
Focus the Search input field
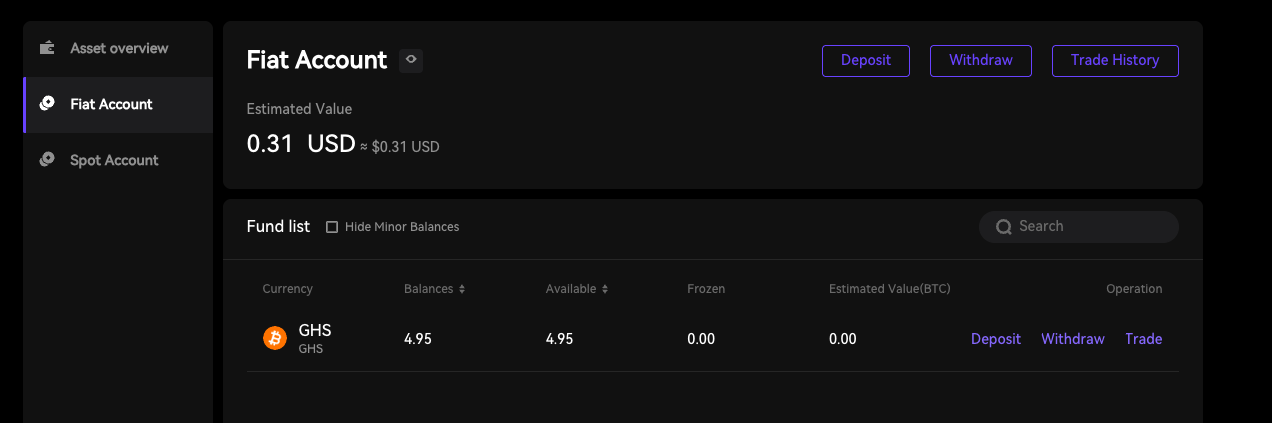(x=1090, y=227)
